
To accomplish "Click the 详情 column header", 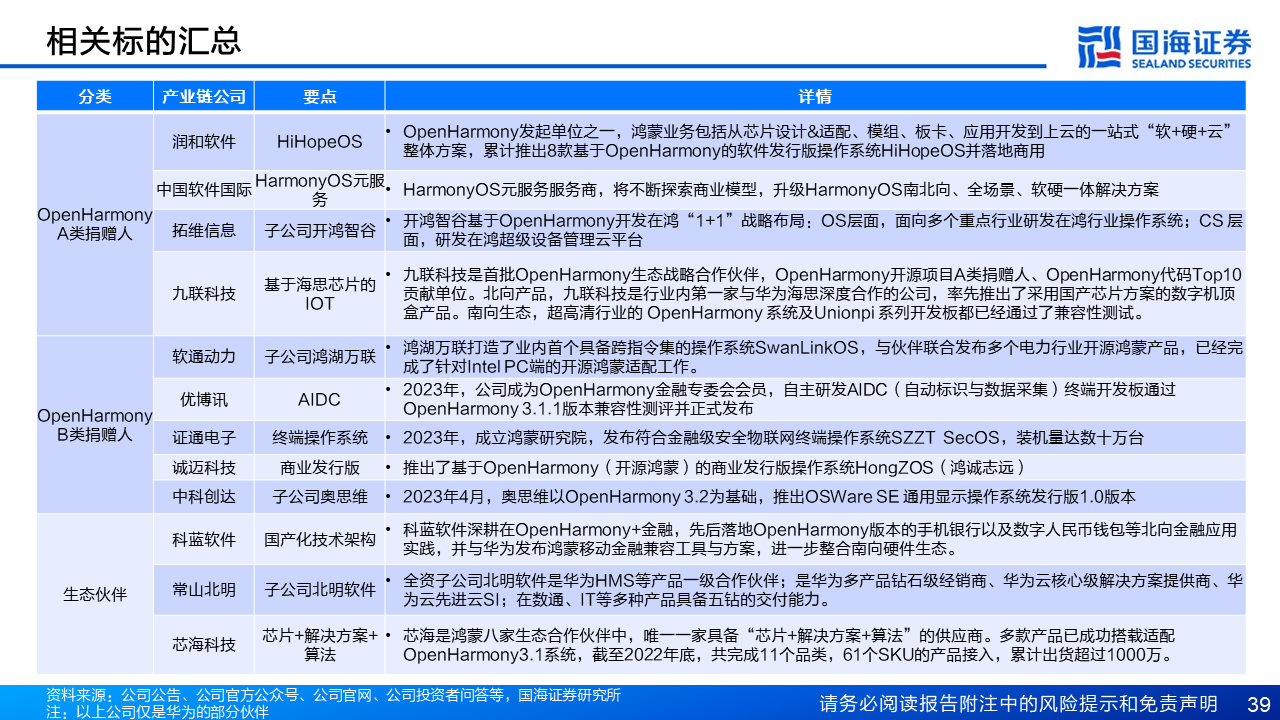I will [x=816, y=97].
